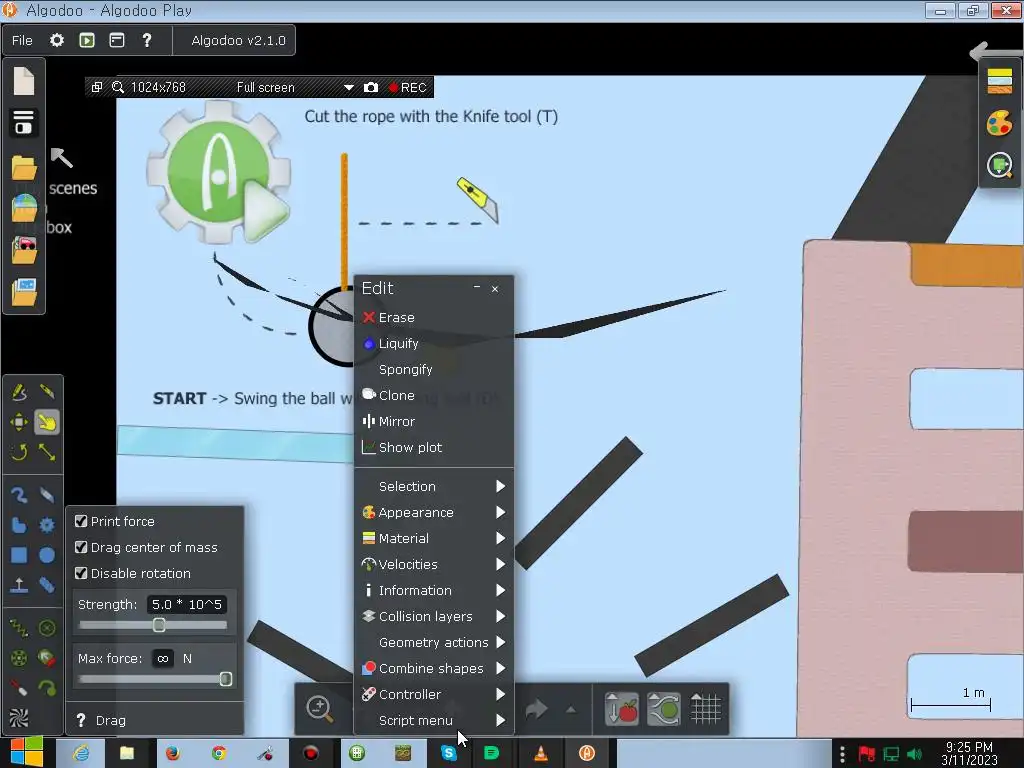The image size is (1024, 768).
Task: Select the Texture tool with spiral icon
Action: pos(19,718)
